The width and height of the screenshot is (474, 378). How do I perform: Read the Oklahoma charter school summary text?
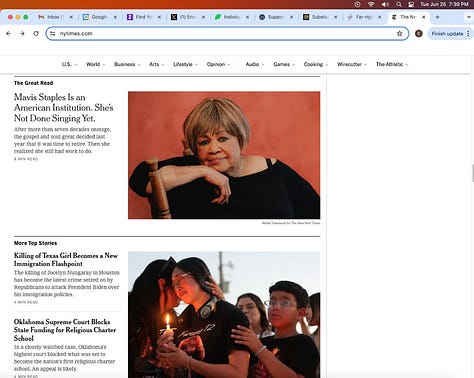tap(64, 358)
